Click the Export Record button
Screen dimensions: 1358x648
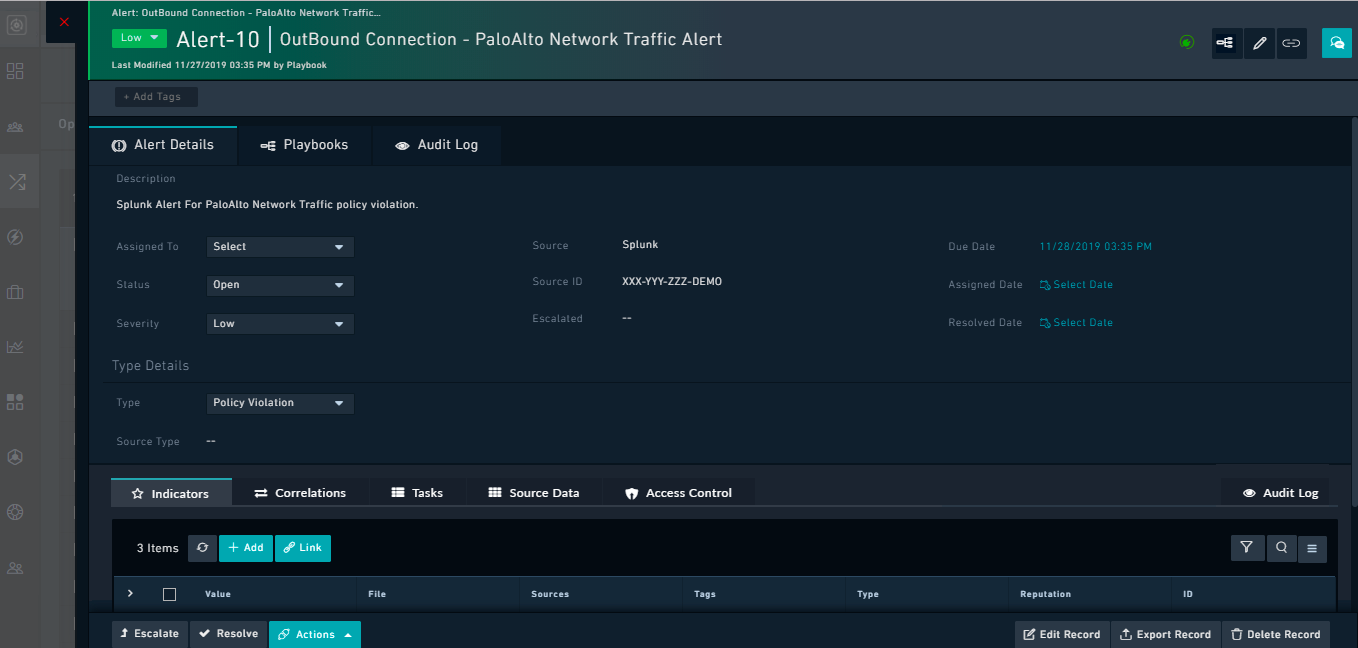tap(1165, 634)
